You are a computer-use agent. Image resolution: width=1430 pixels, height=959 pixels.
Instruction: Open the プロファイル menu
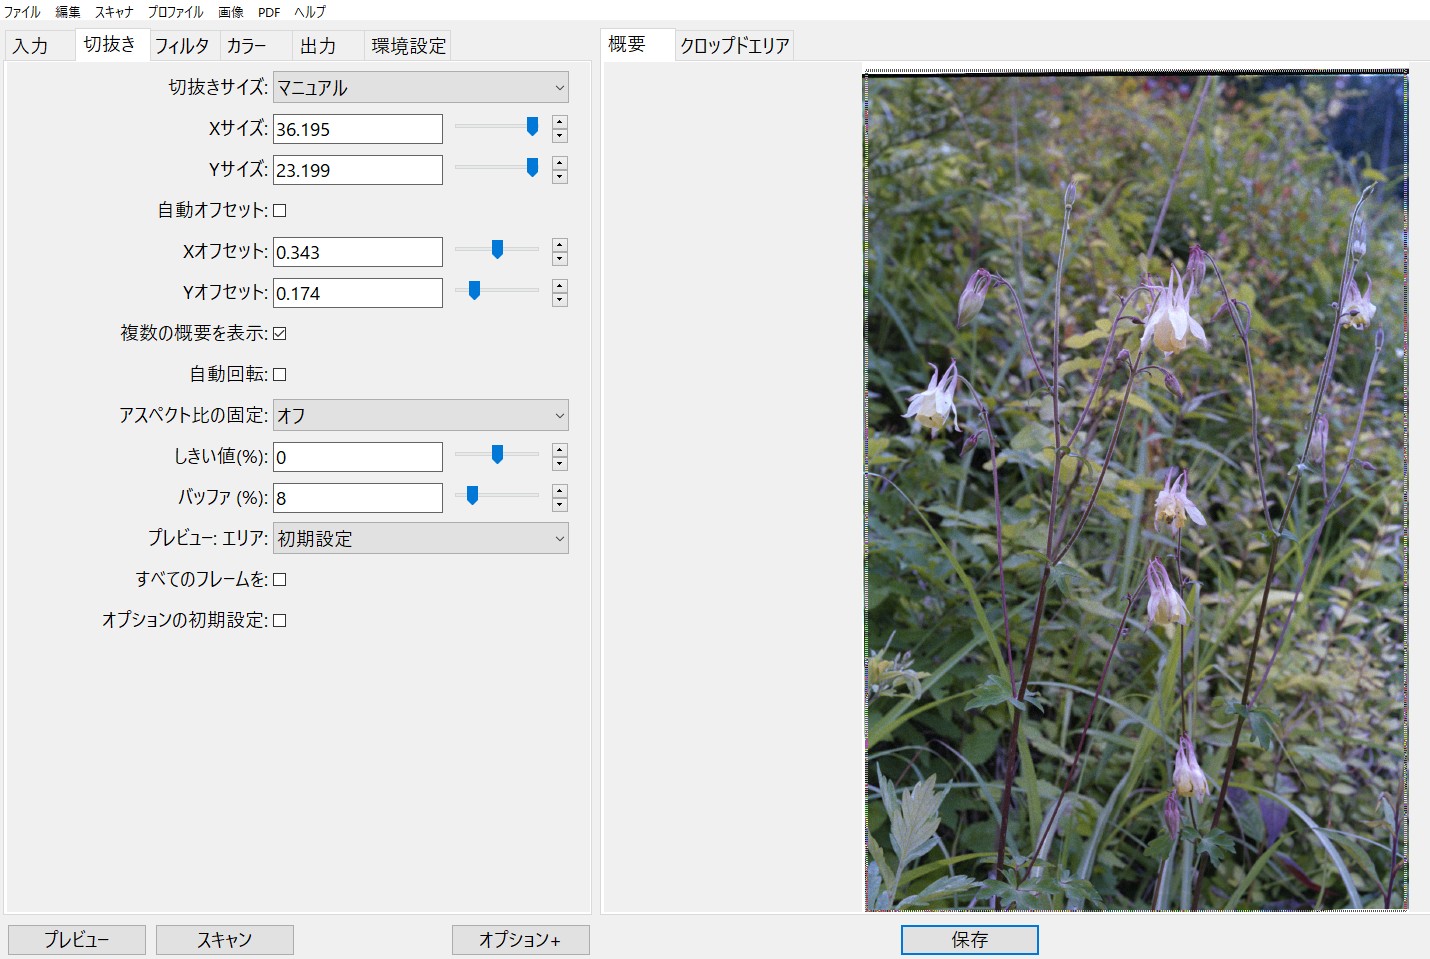(173, 11)
